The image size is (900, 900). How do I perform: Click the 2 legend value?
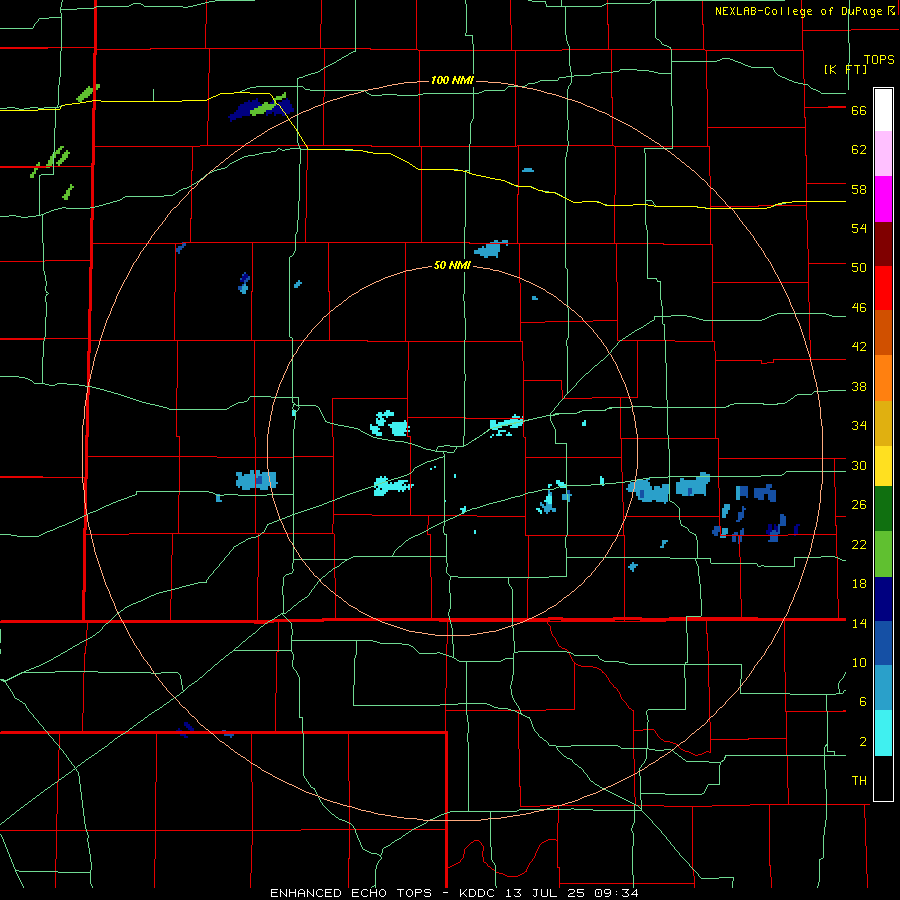863,742
